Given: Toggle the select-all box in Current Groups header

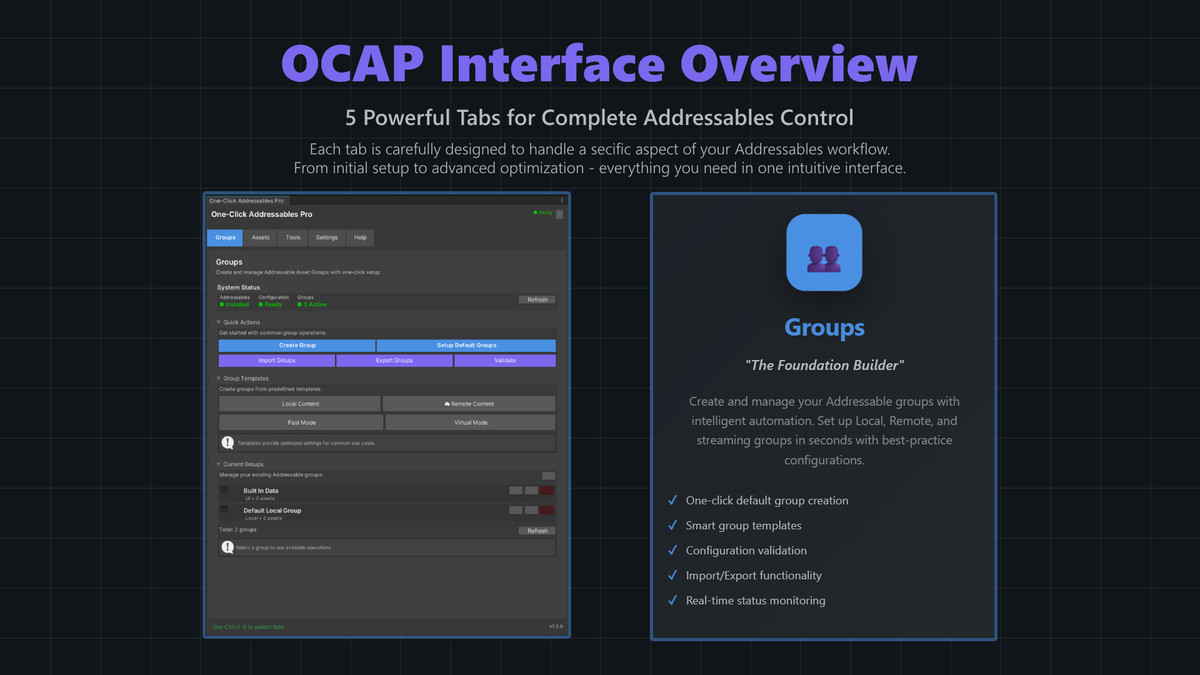Looking at the screenshot, I should coord(548,476).
